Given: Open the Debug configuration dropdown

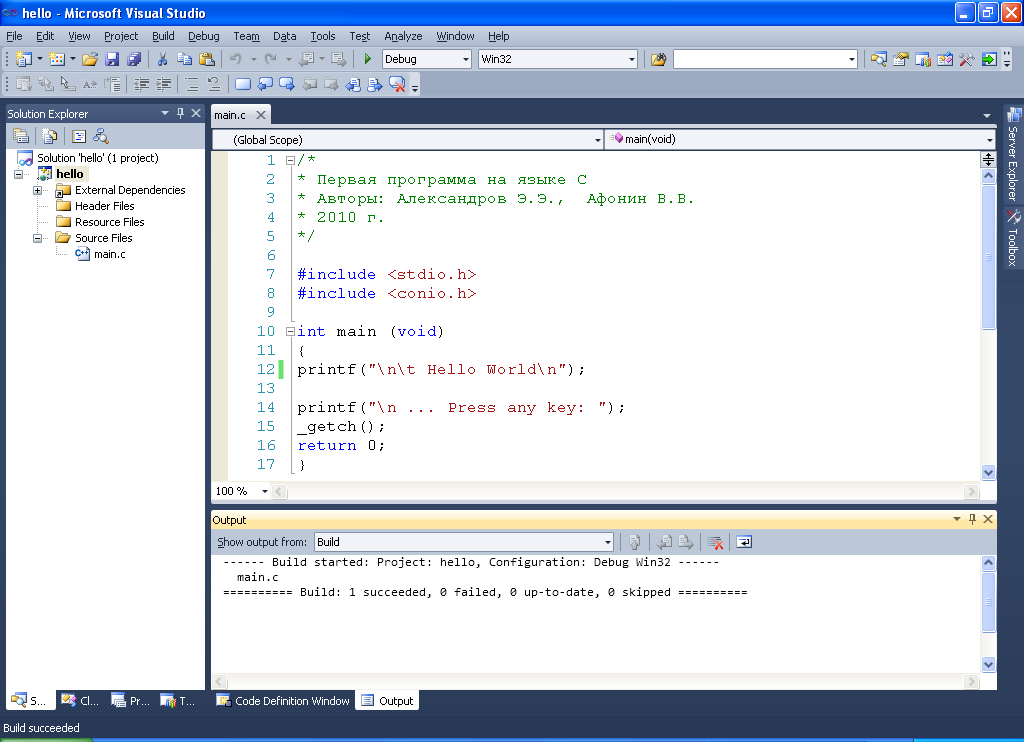Looking at the screenshot, I should pos(466,59).
